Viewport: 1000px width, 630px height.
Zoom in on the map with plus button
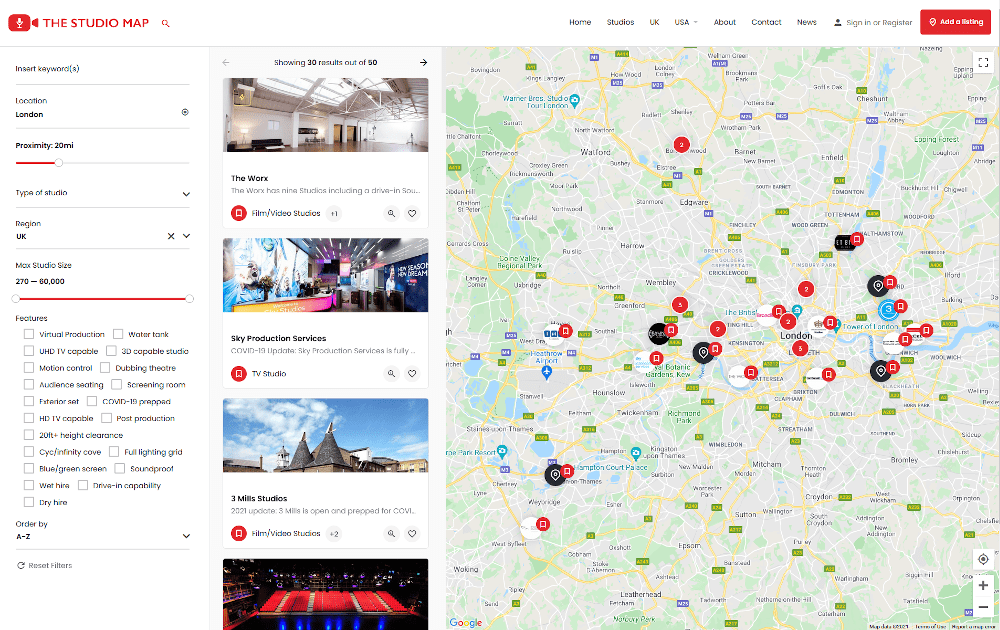coord(983,585)
